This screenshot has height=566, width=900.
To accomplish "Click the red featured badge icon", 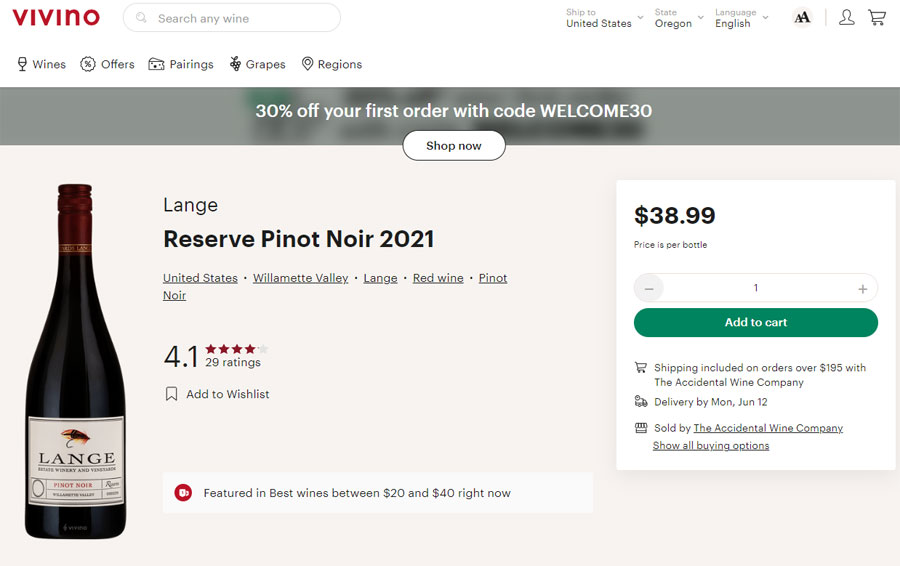I will tap(183, 493).
